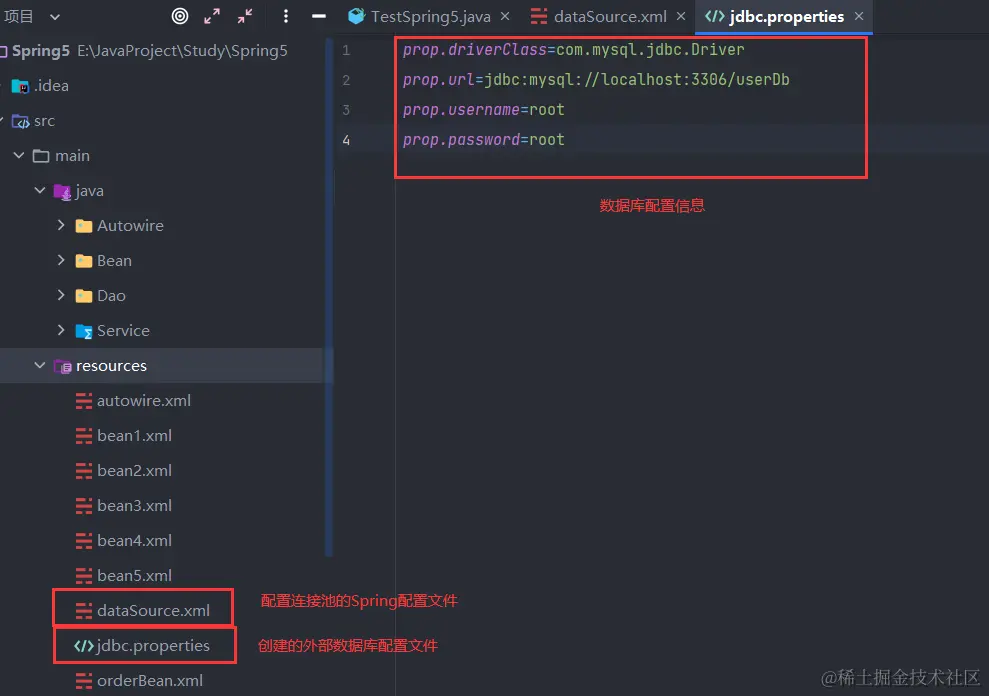Click the project tree vertical scrollbar
The width and height of the screenshot is (989, 696).
point(329,297)
